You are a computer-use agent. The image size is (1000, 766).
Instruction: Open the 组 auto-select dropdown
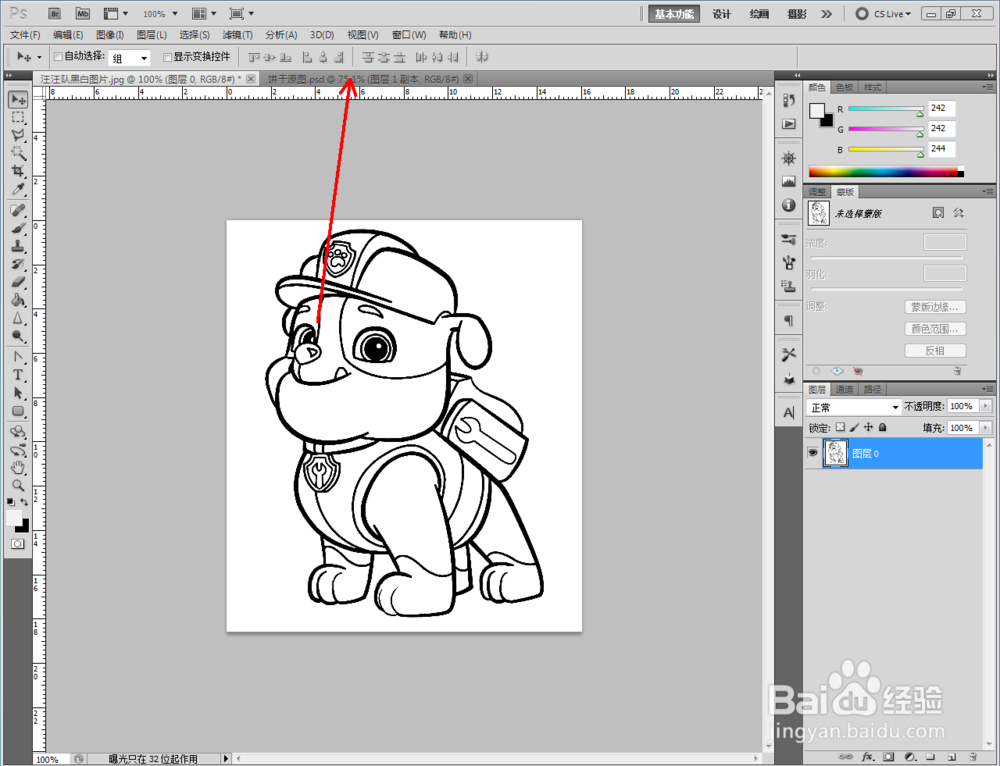(129, 58)
